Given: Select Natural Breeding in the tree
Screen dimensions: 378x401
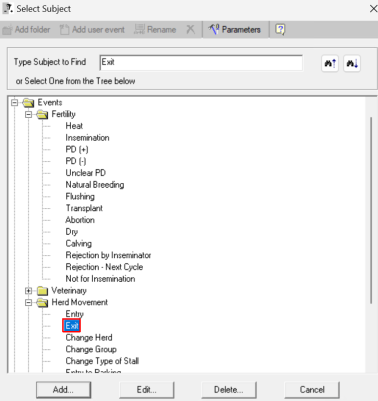Looking at the screenshot, I should [x=95, y=185].
